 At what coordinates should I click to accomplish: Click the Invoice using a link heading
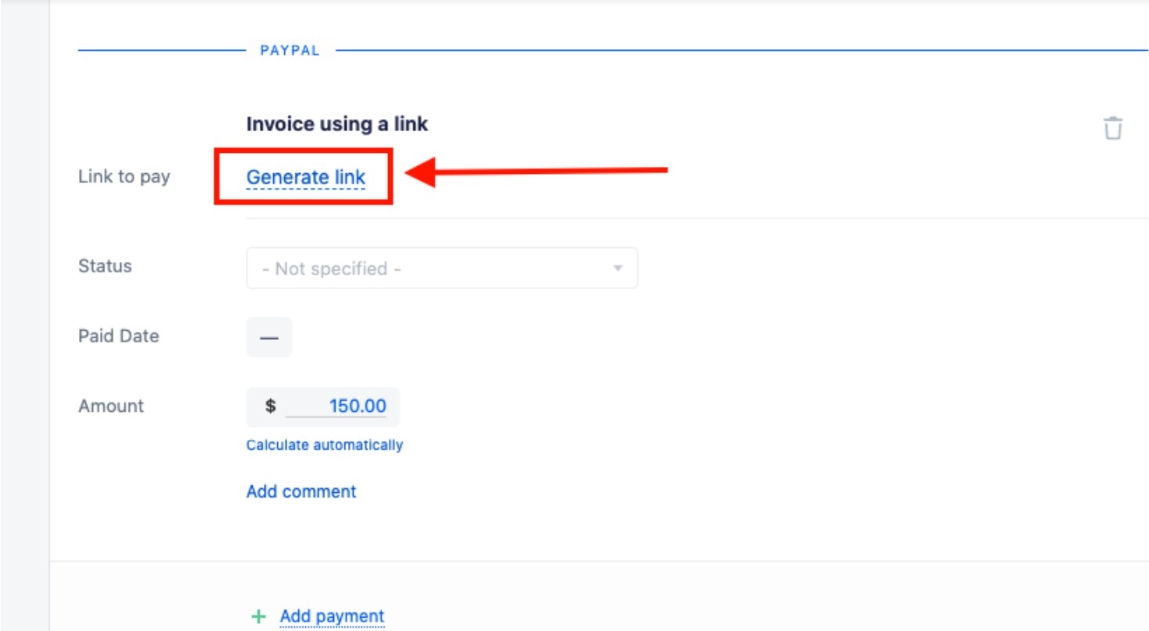[x=337, y=124]
